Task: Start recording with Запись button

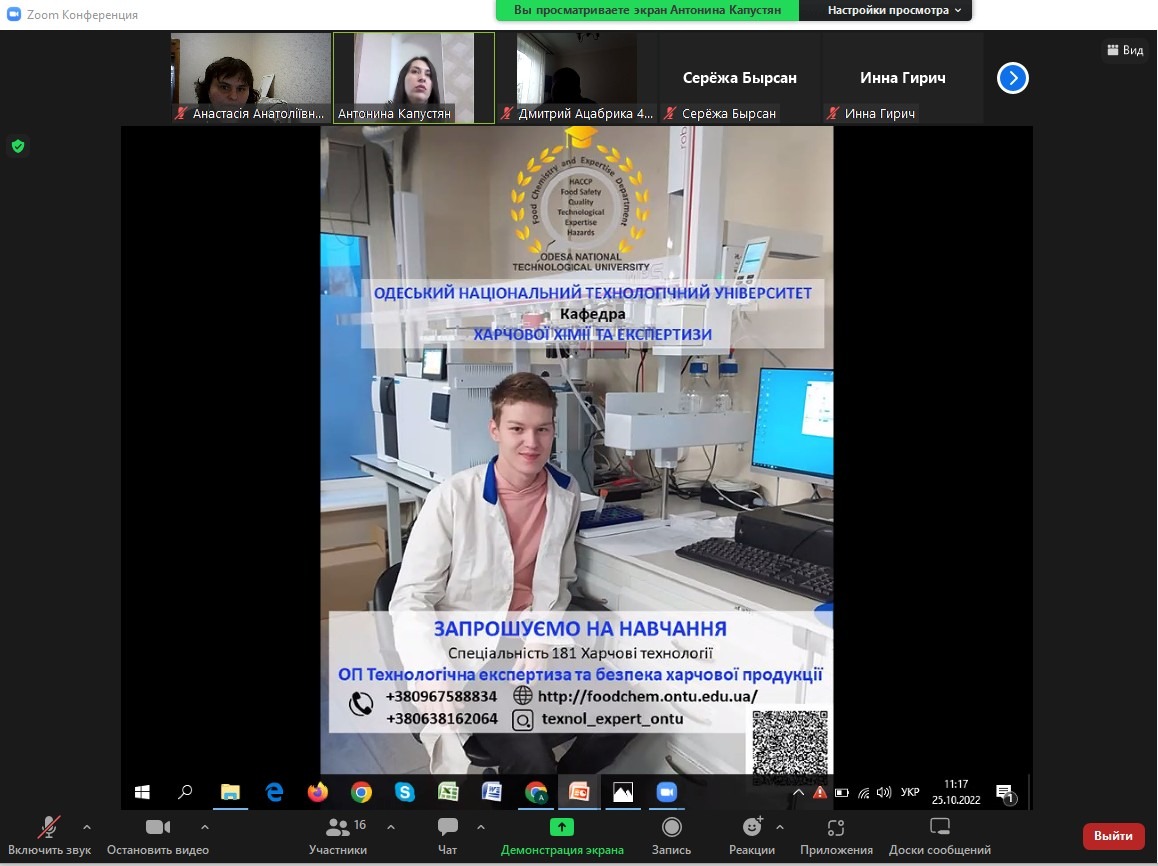Action: (671, 836)
